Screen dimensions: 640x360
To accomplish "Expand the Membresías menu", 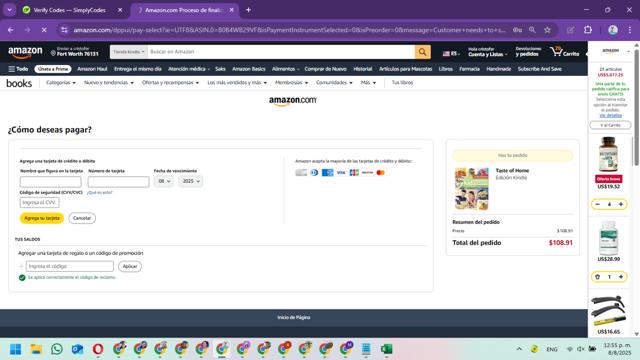I will pos(291,82).
